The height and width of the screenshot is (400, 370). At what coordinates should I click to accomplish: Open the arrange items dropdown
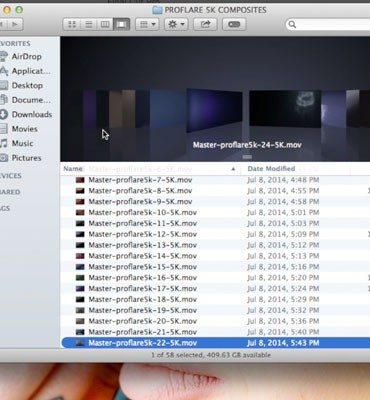(147, 24)
